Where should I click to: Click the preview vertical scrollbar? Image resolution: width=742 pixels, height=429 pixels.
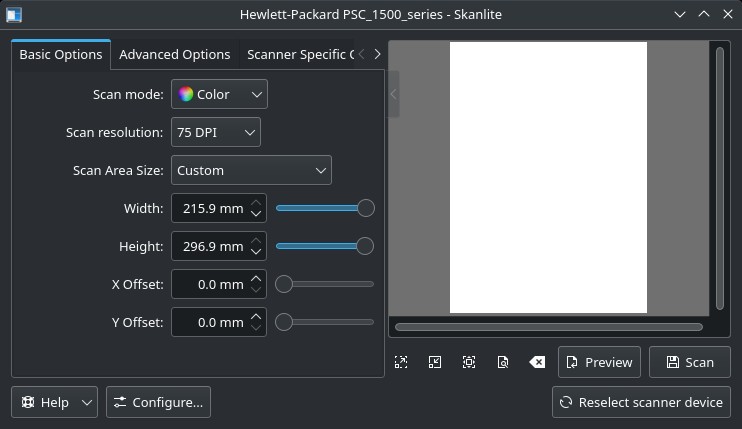point(720,178)
